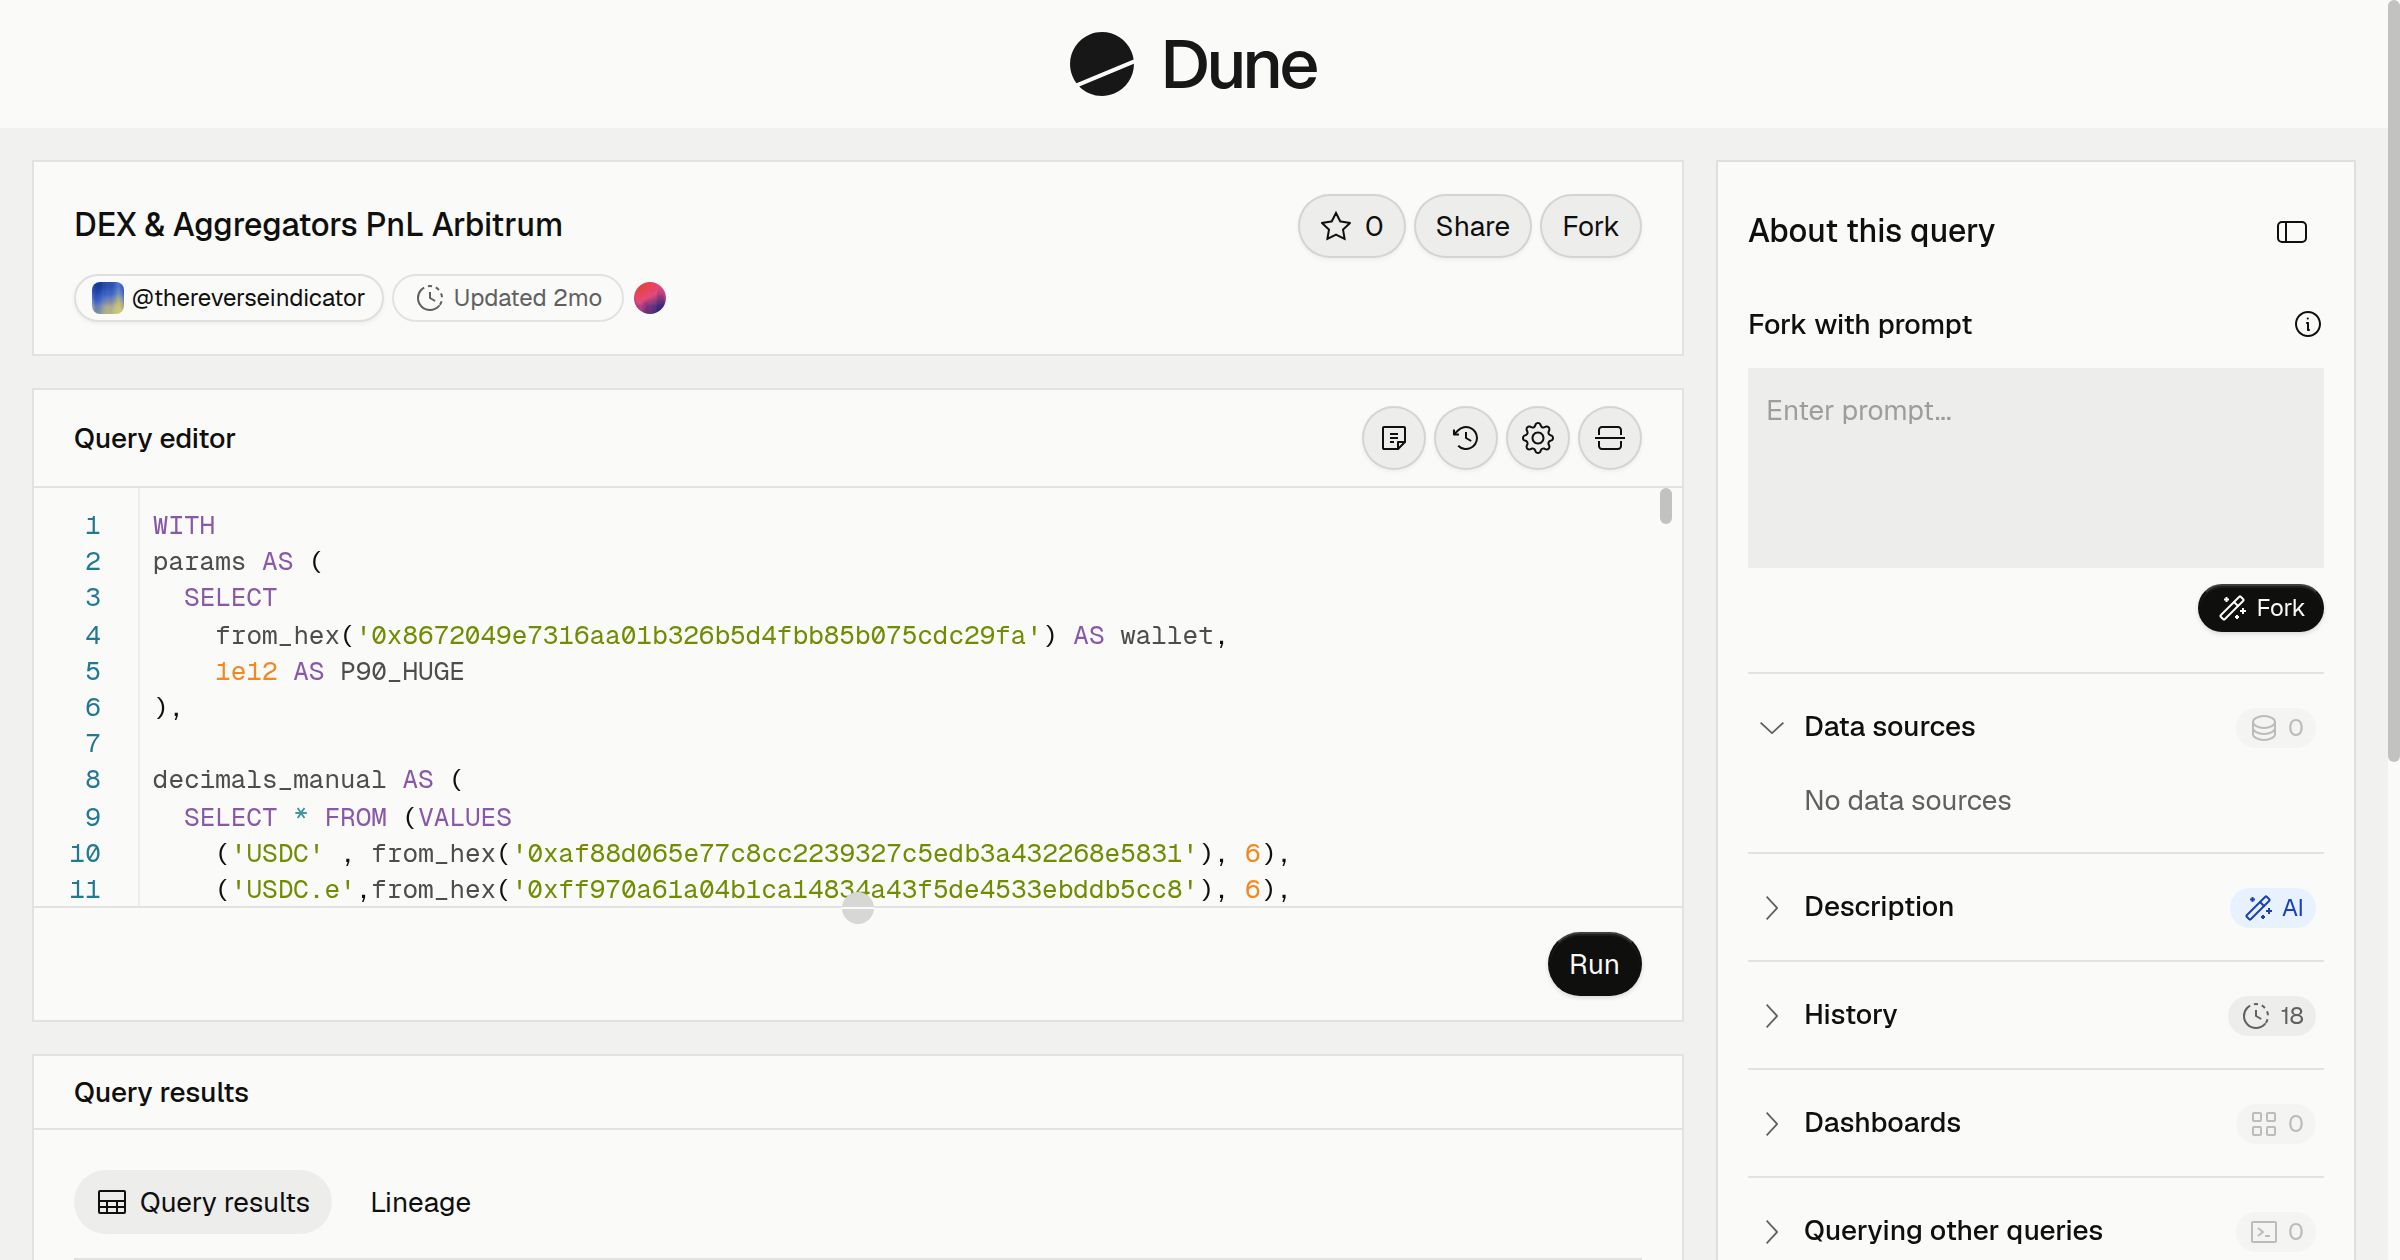The height and width of the screenshot is (1260, 2400).
Task: Toggle editor layout collapse icon
Action: pos(1610,438)
